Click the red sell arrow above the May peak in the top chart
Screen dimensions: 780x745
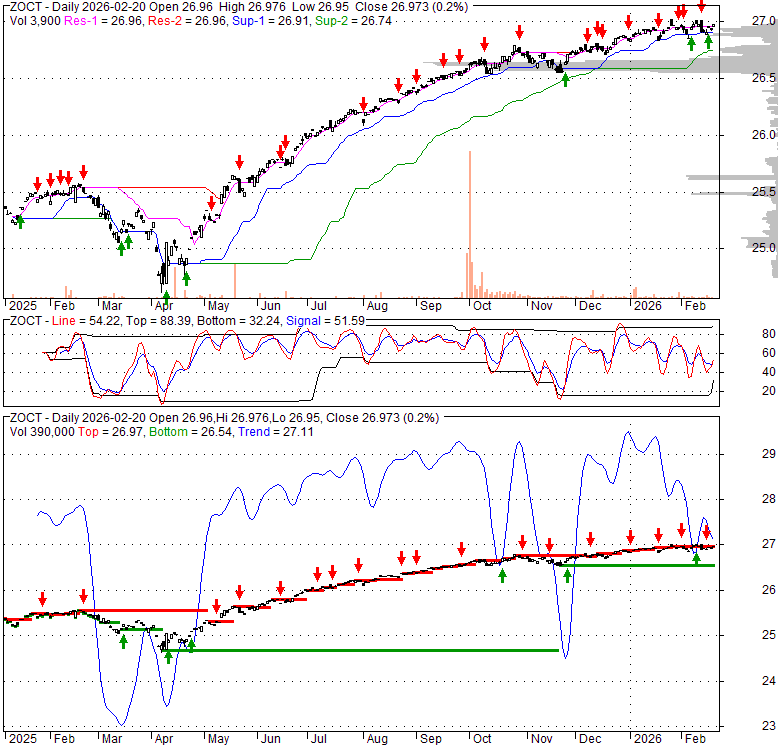pyautogui.click(x=240, y=162)
